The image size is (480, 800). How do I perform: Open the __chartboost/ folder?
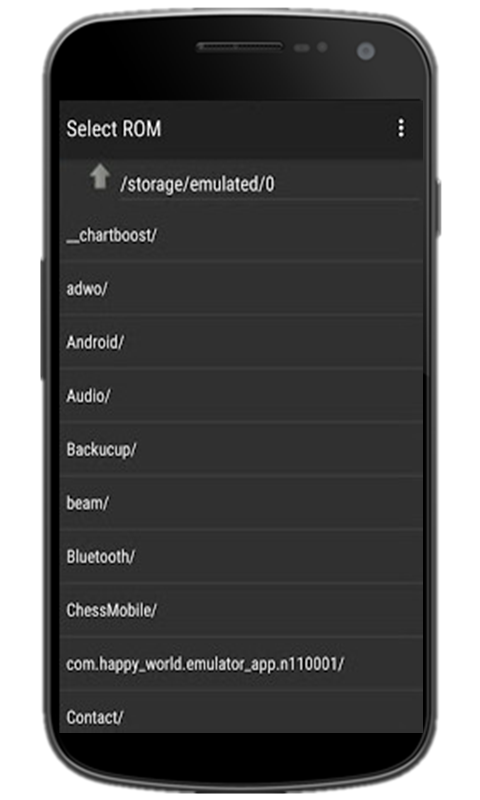click(x=241, y=235)
